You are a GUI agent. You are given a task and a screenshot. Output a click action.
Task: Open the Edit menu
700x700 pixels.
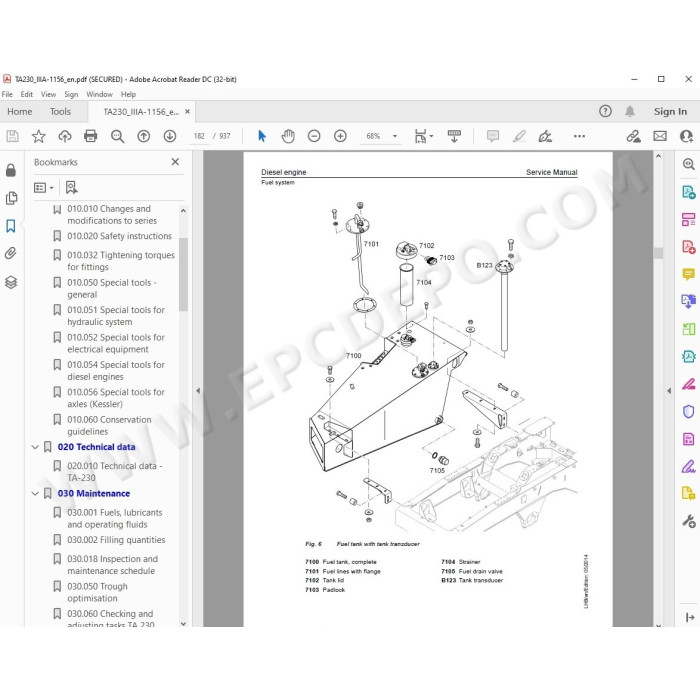pyautogui.click(x=26, y=94)
